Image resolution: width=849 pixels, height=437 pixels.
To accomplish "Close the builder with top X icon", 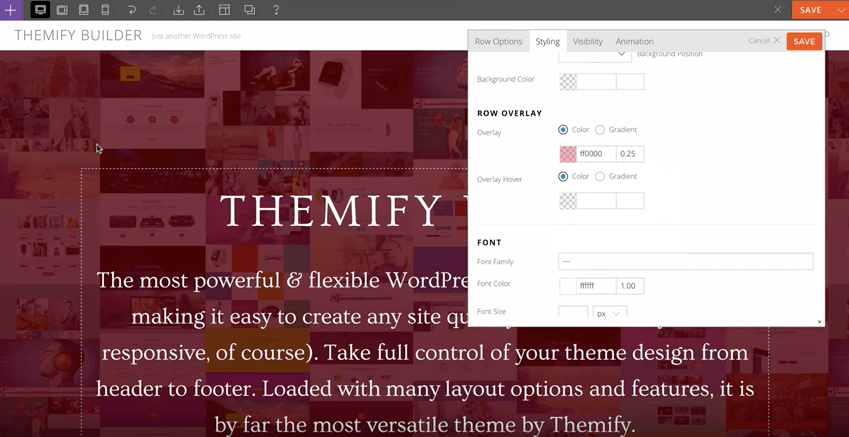I will [778, 10].
